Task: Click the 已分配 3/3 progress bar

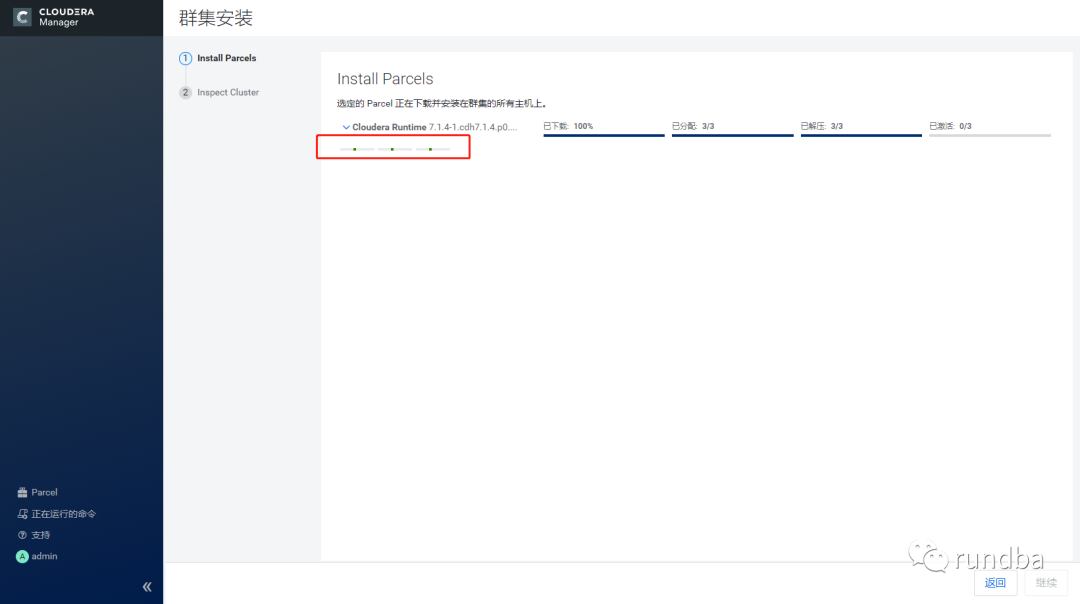Action: 732,135
